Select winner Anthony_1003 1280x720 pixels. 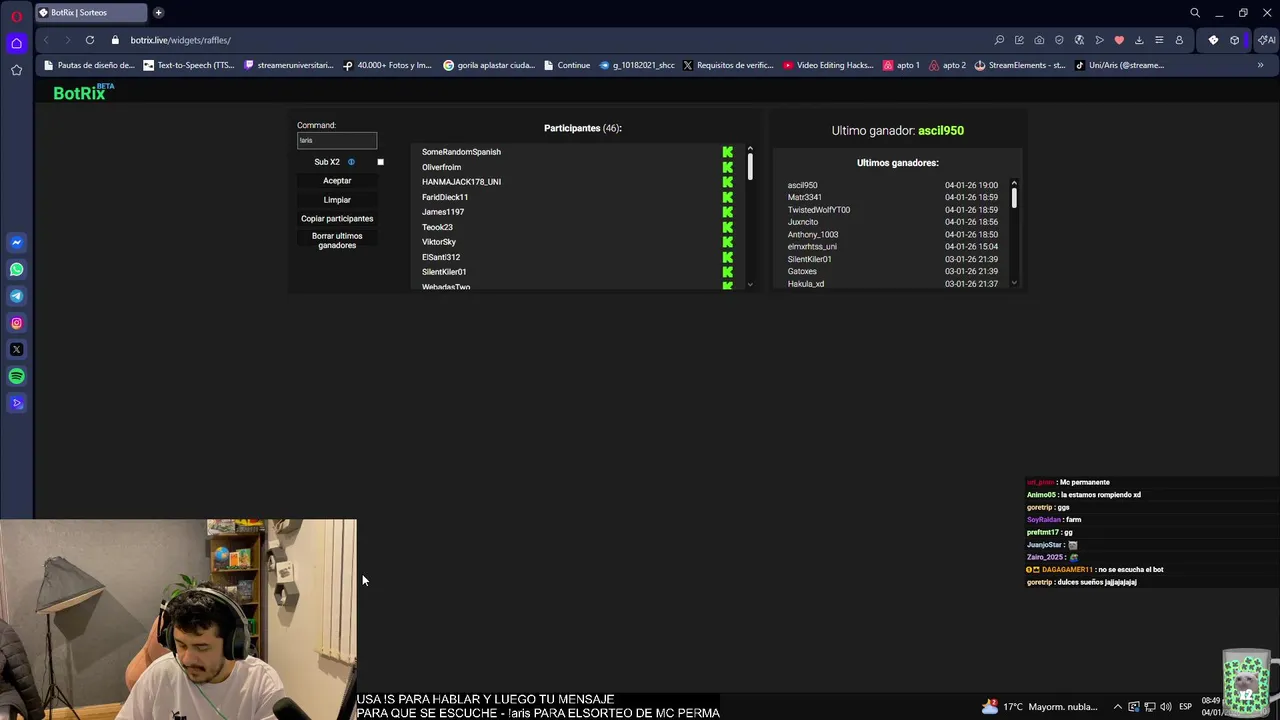click(x=813, y=235)
